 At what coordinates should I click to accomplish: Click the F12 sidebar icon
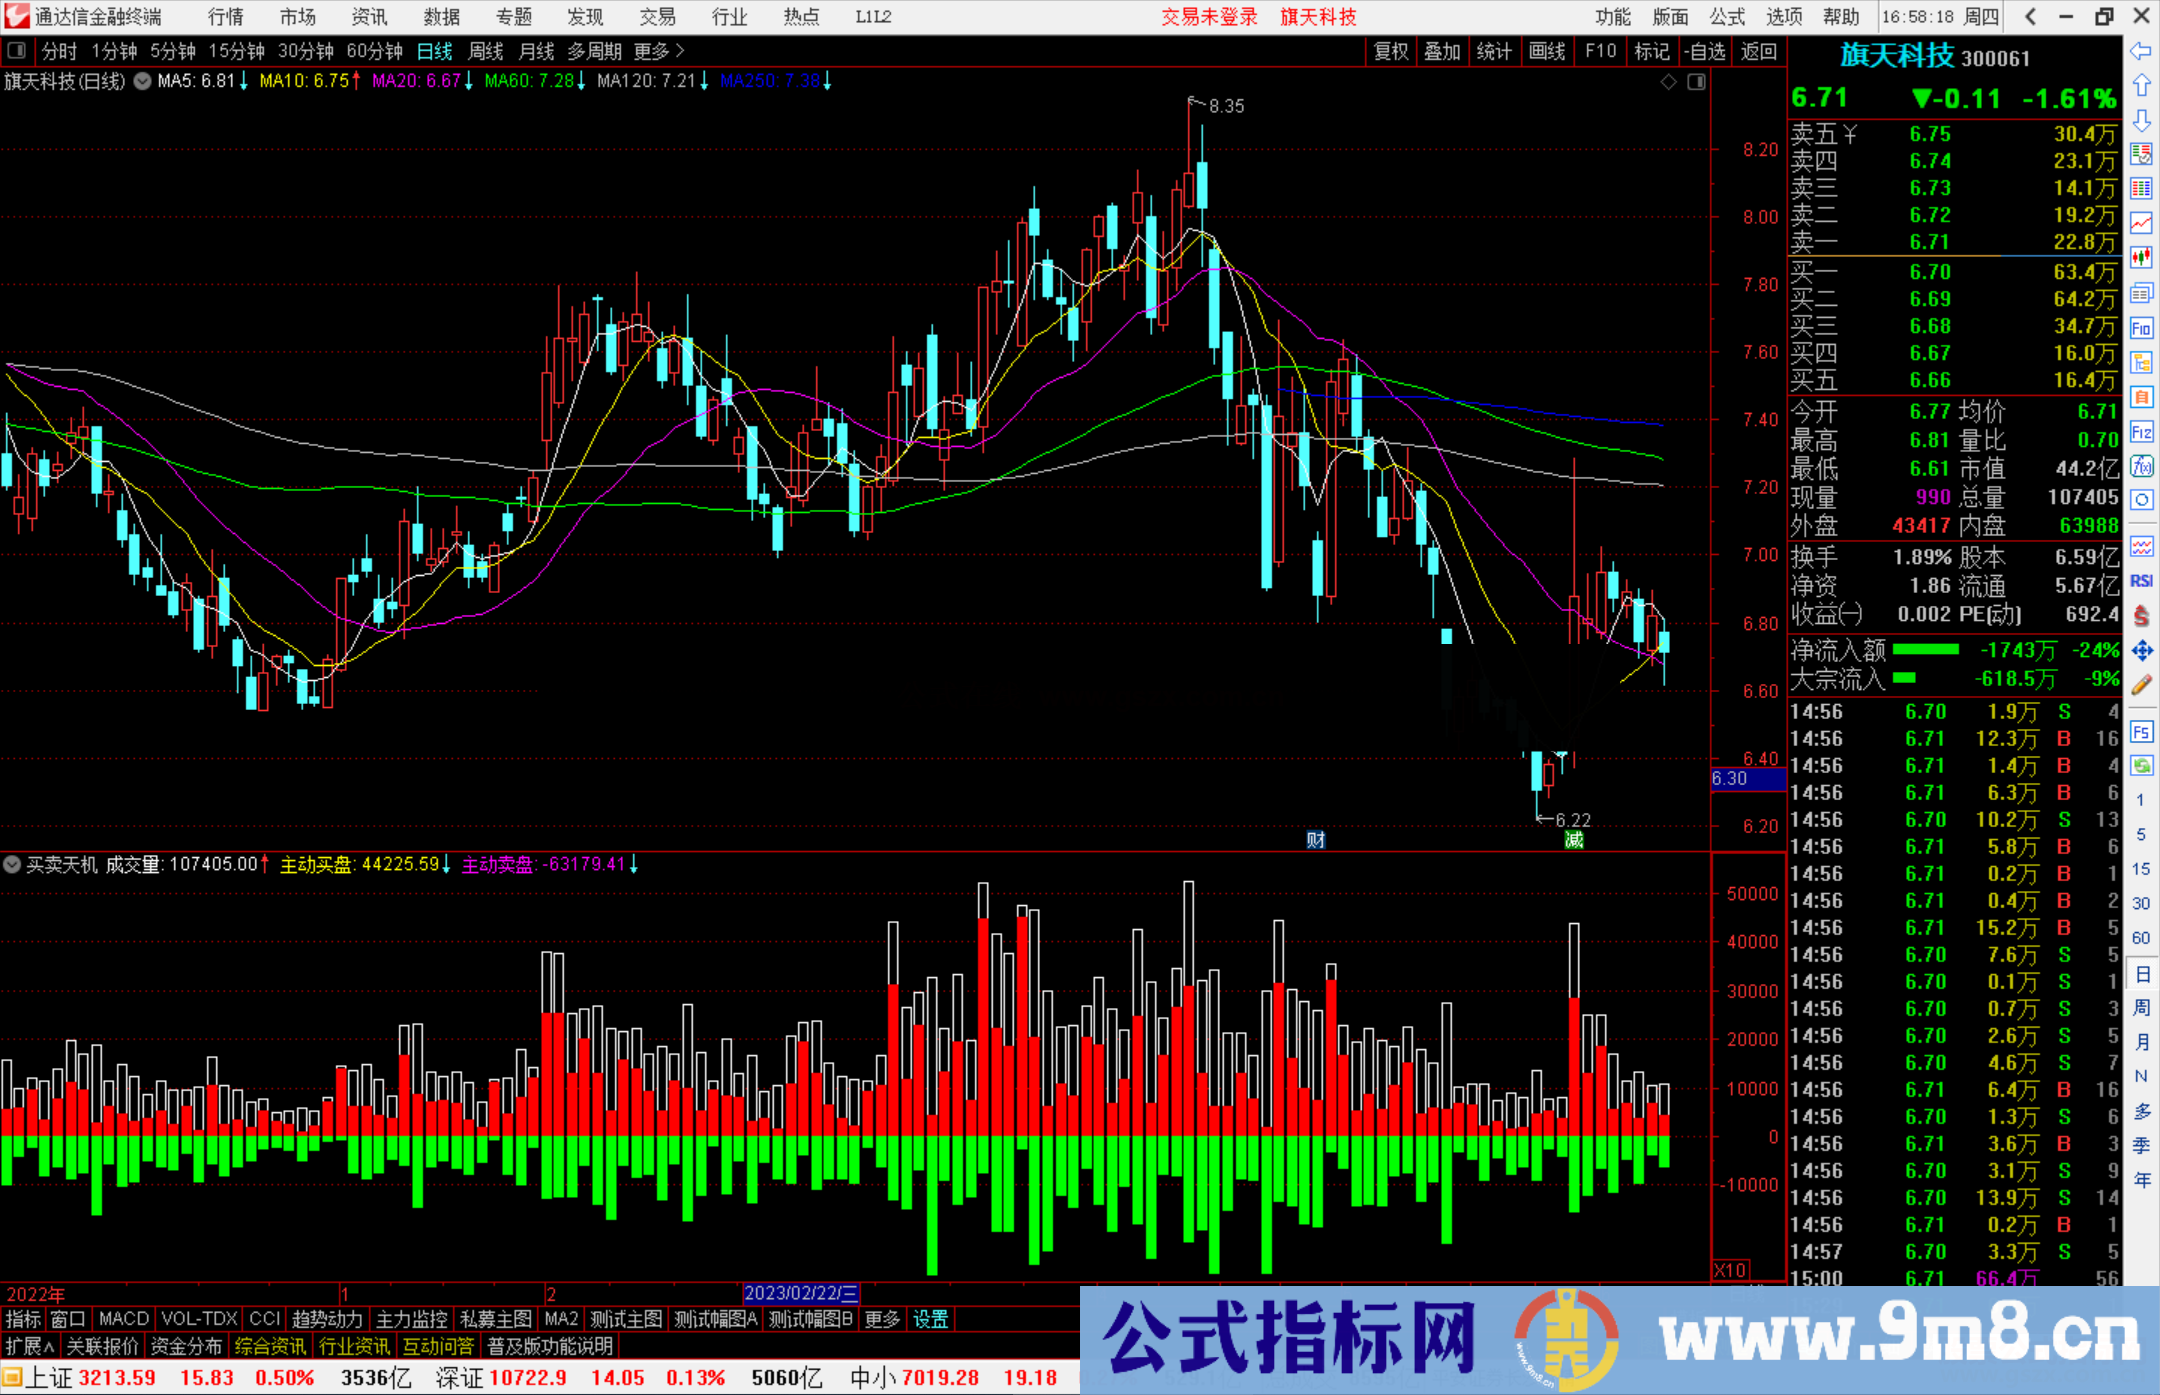tap(2141, 432)
